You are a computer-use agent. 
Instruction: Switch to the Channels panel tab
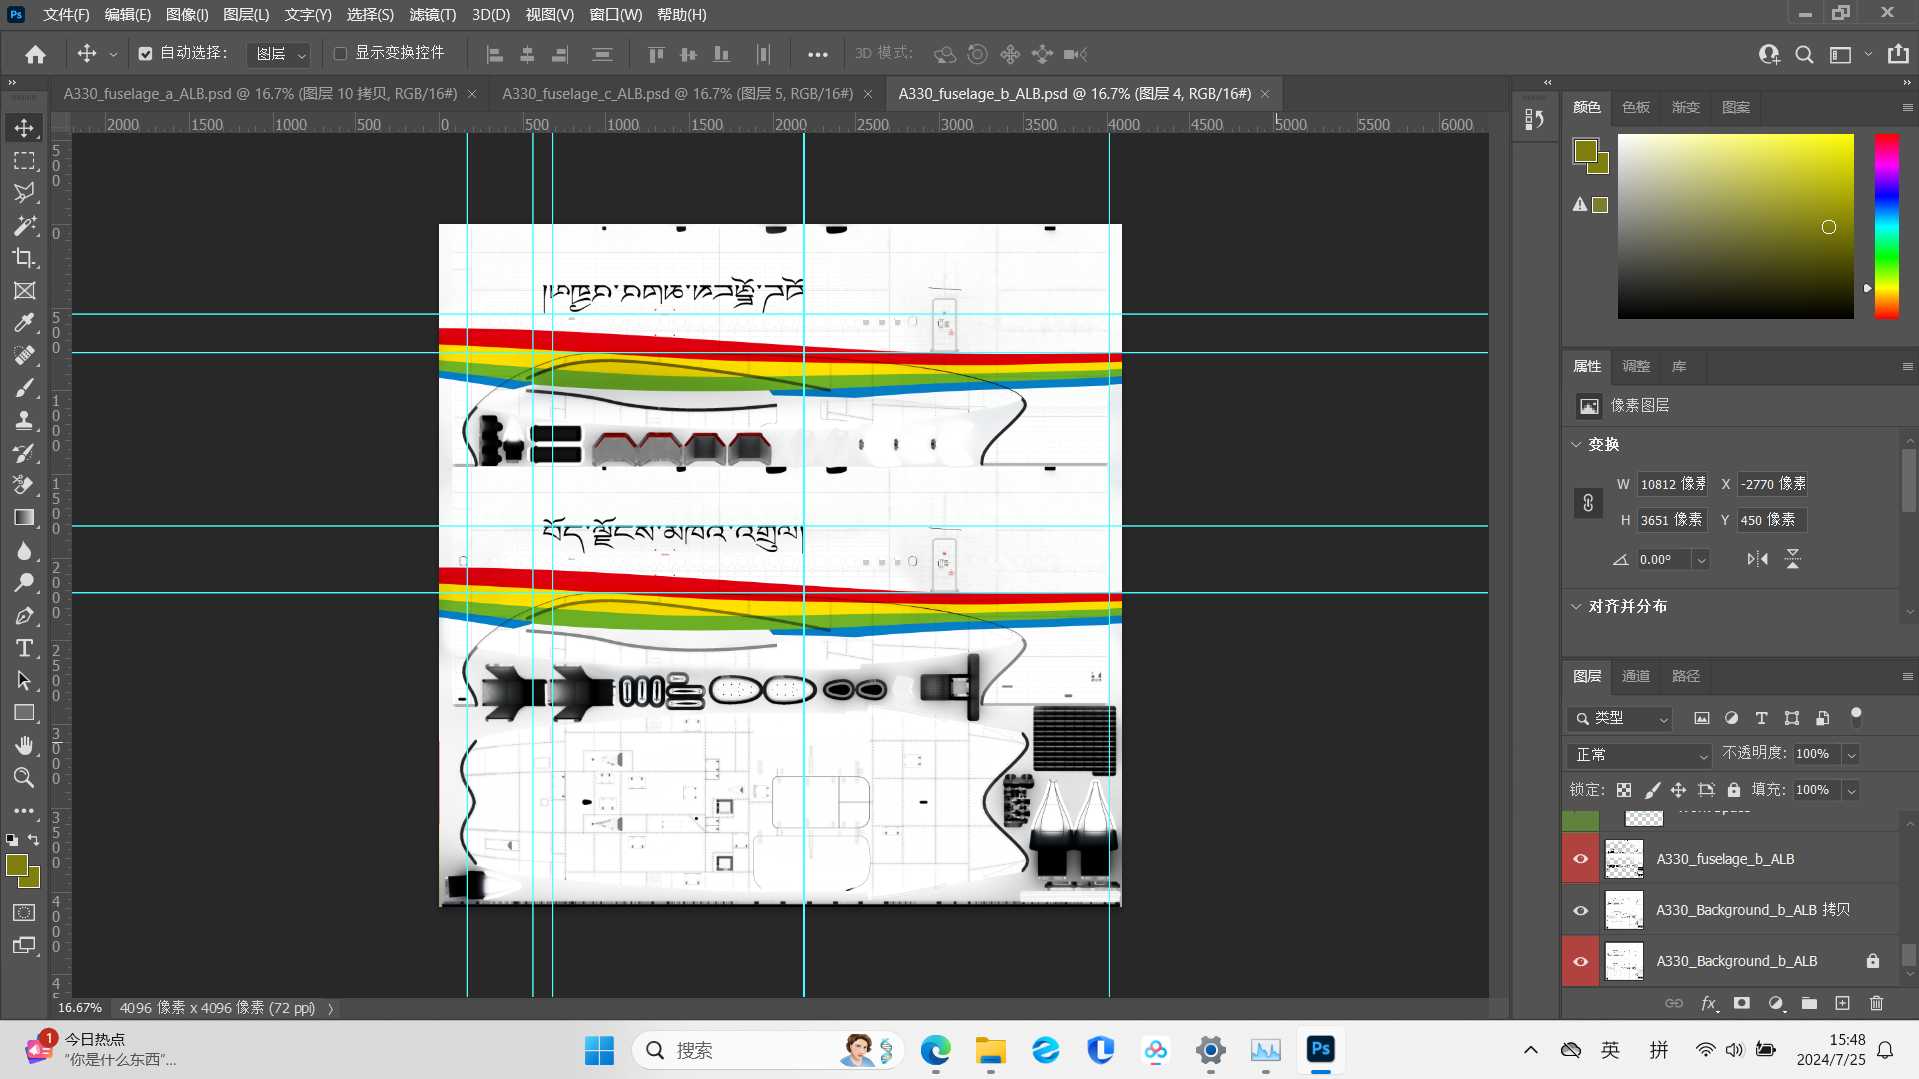(1635, 676)
